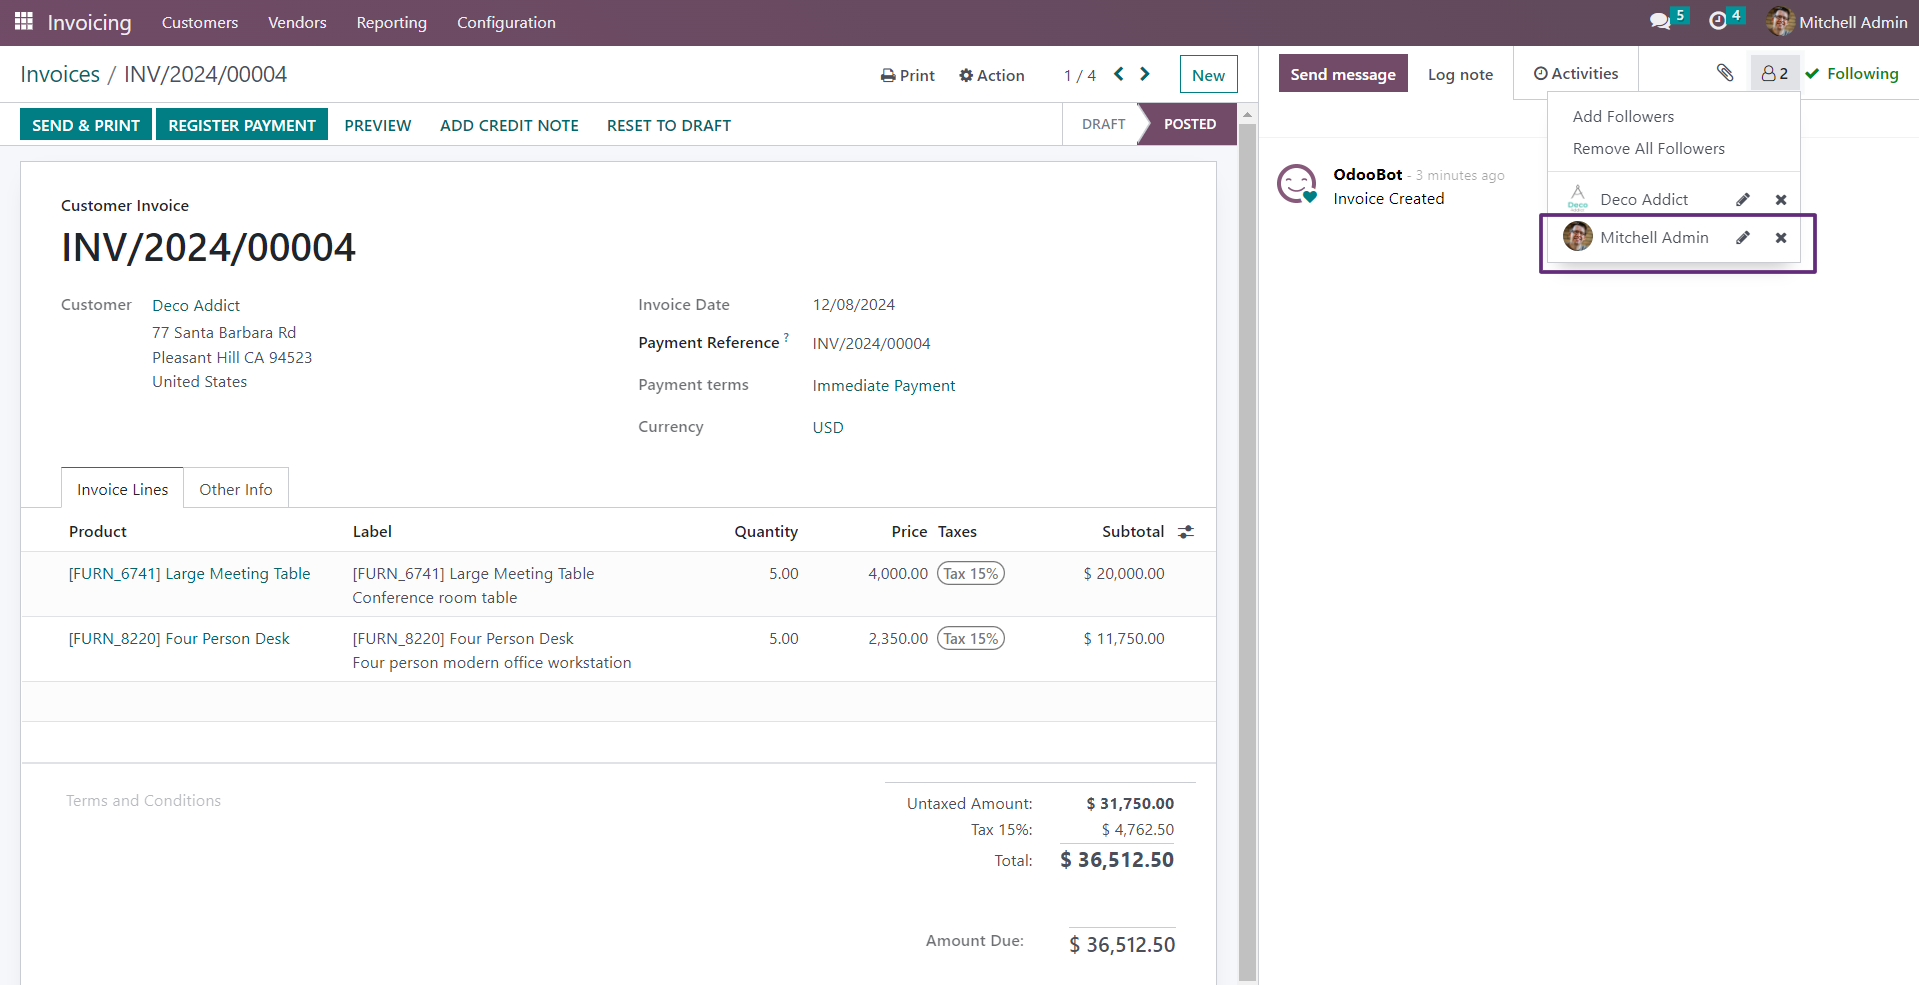
Task: Click Send message button
Action: (x=1343, y=74)
